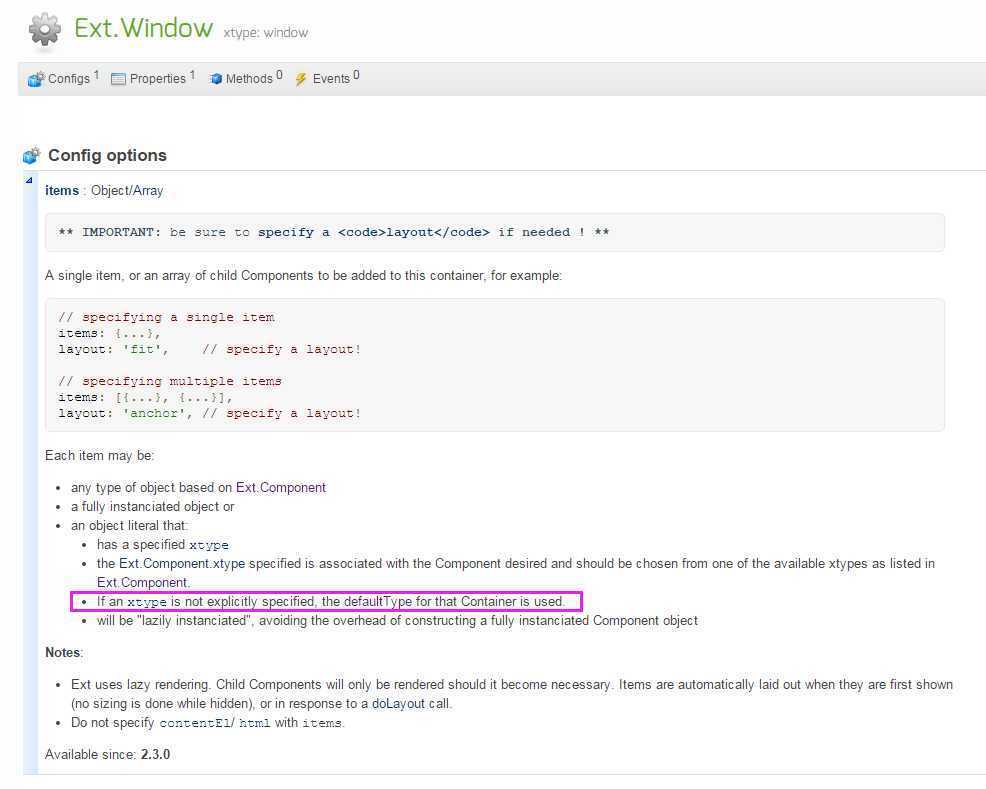Click the IMPORTANT layout code block
Image resolution: width=986 pixels, height=789 pixels.
(494, 232)
